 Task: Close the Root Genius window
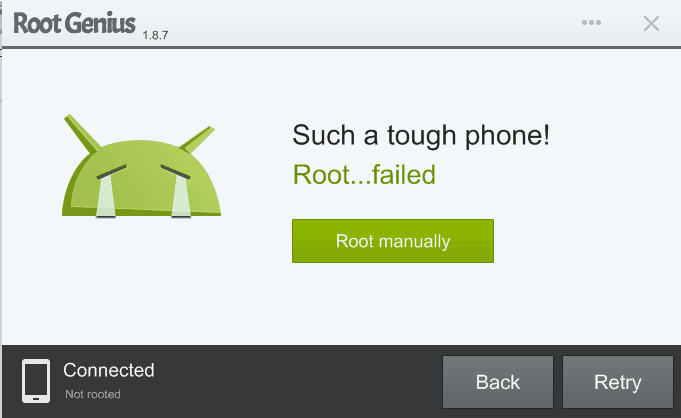(651, 23)
